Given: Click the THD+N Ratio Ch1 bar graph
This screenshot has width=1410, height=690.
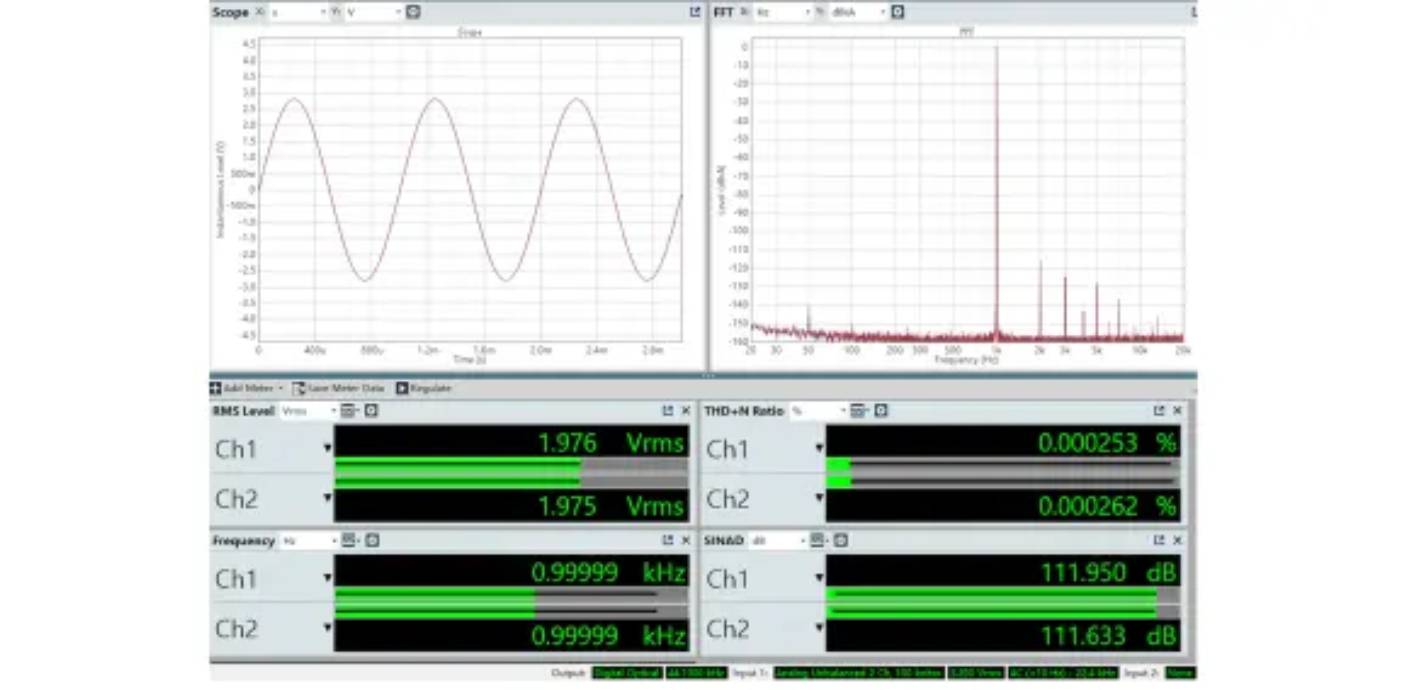Looking at the screenshot, I should [x=1003, y=465].
